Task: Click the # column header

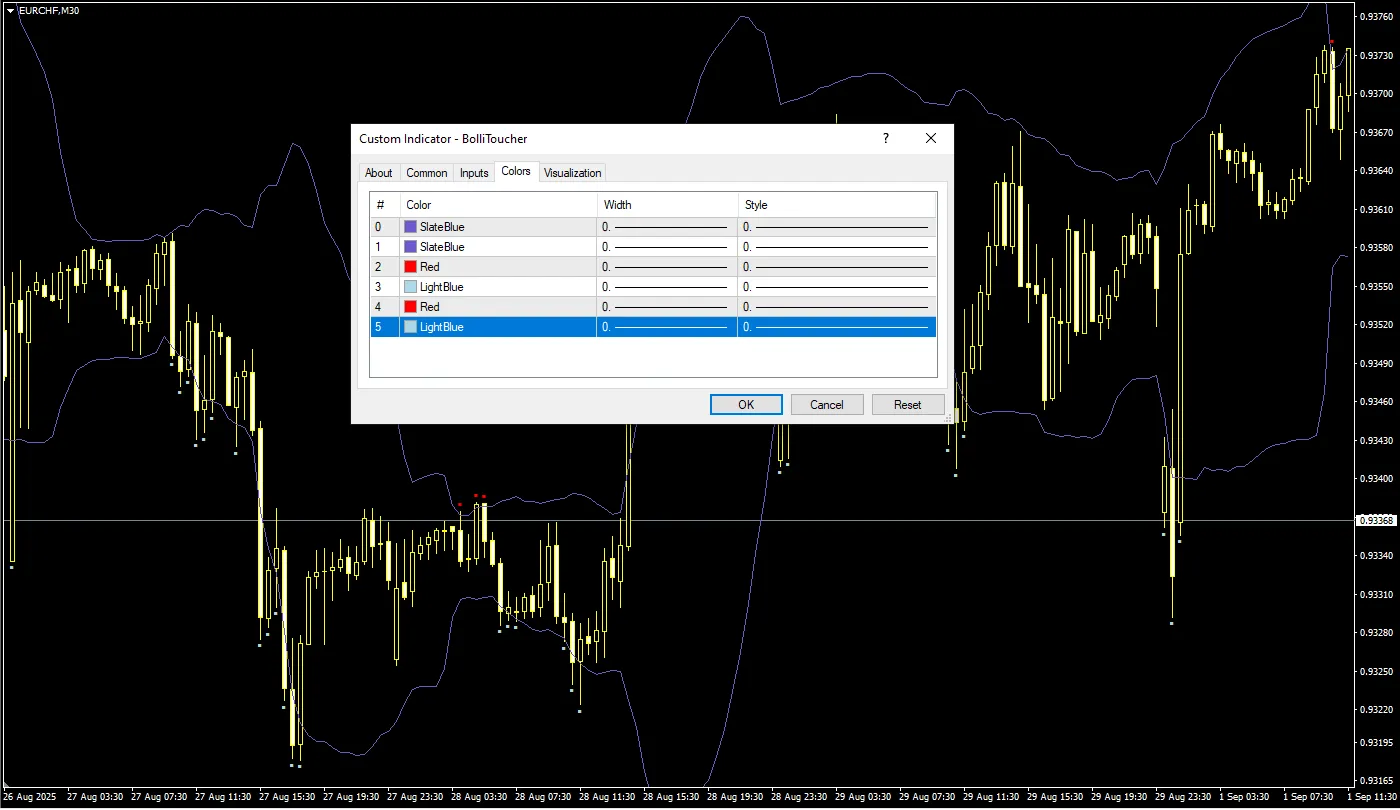Action: click(385, 205)
